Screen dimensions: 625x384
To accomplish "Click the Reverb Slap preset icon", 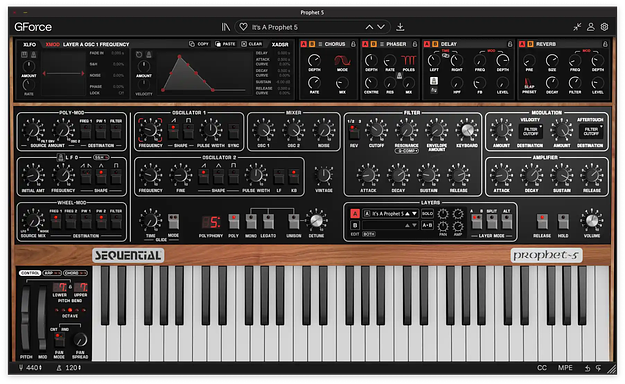I will (529, 83).
